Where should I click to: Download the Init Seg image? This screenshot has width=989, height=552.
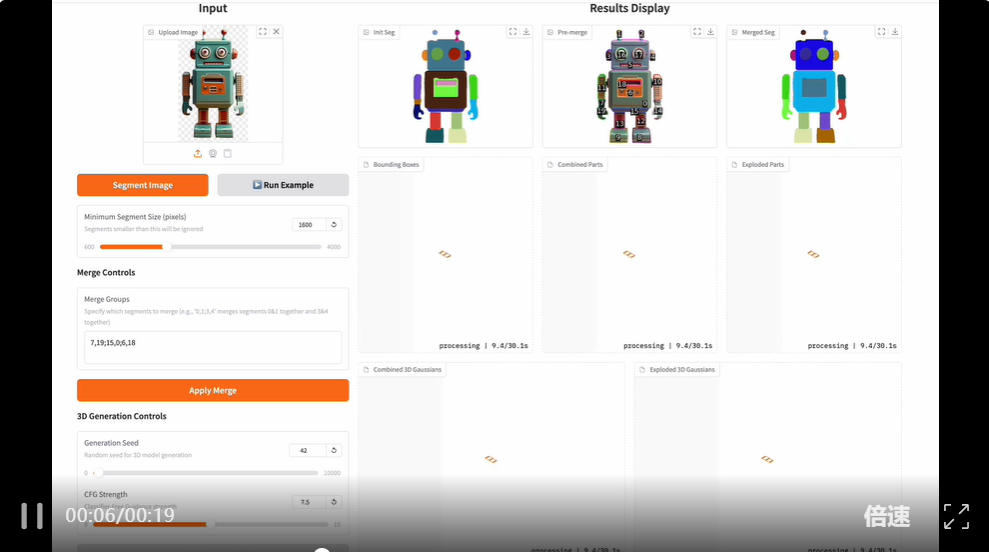pos(526,32)
